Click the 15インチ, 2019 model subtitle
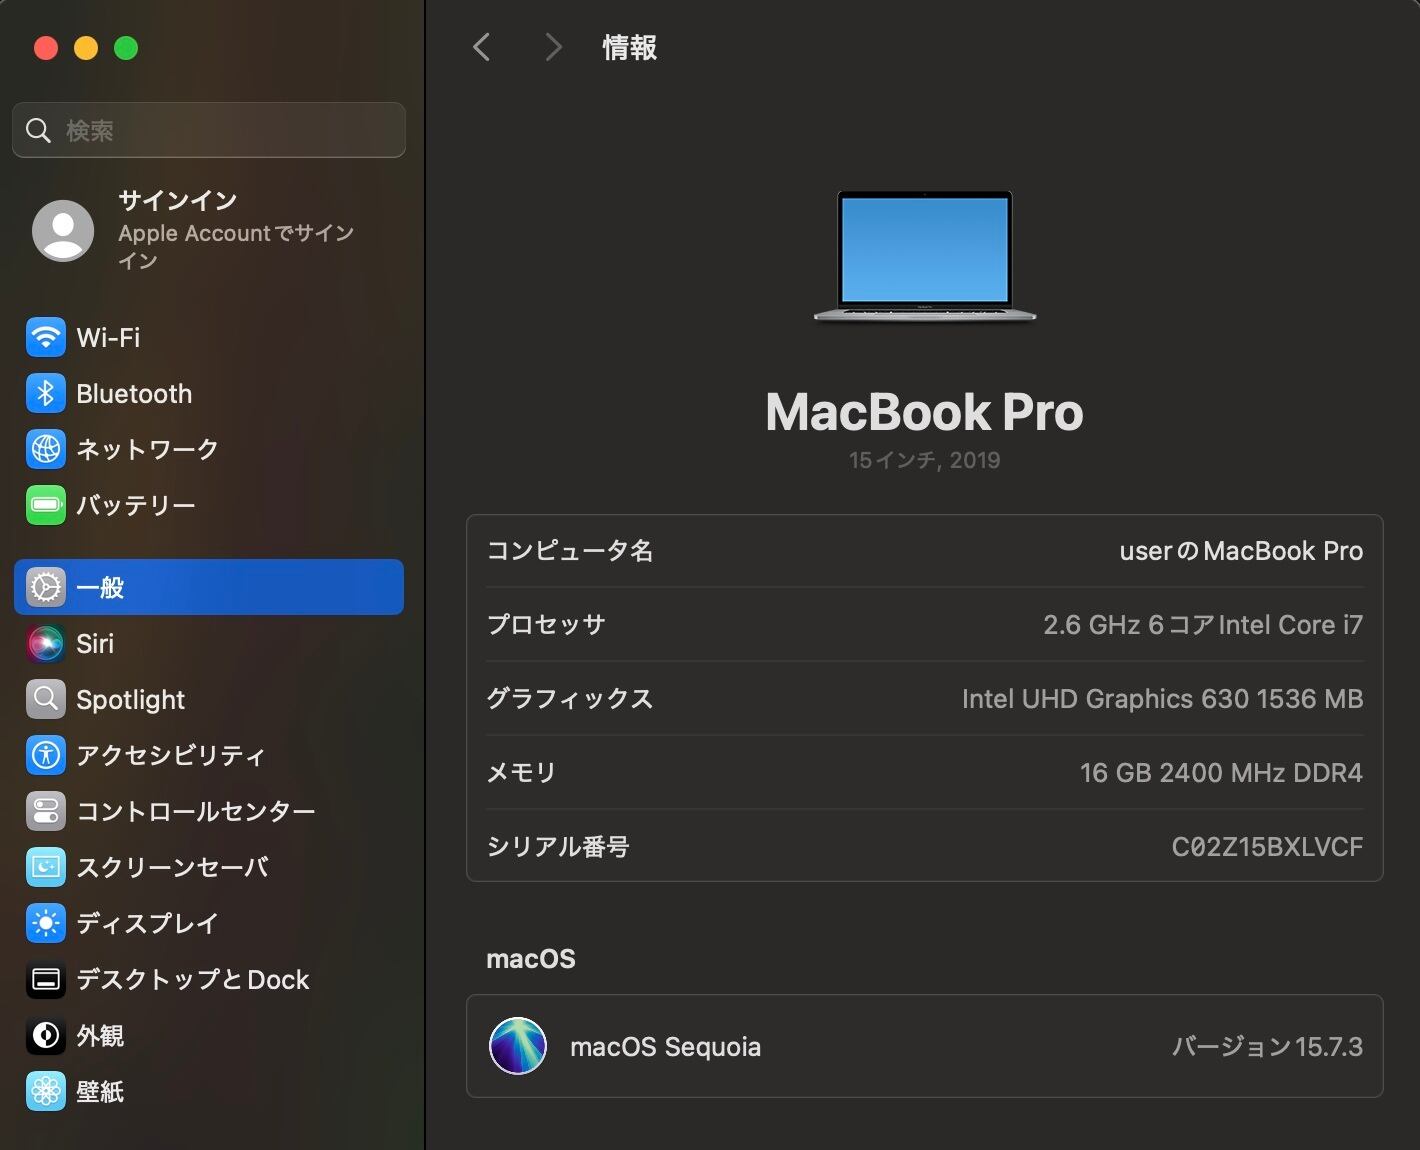 (924, 460)
